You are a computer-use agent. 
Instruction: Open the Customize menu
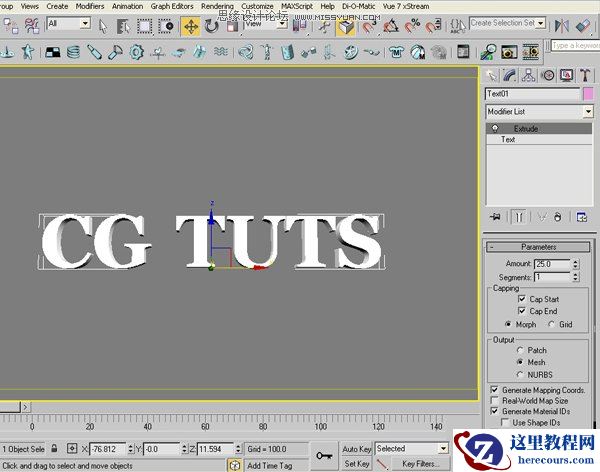(257, 6)
